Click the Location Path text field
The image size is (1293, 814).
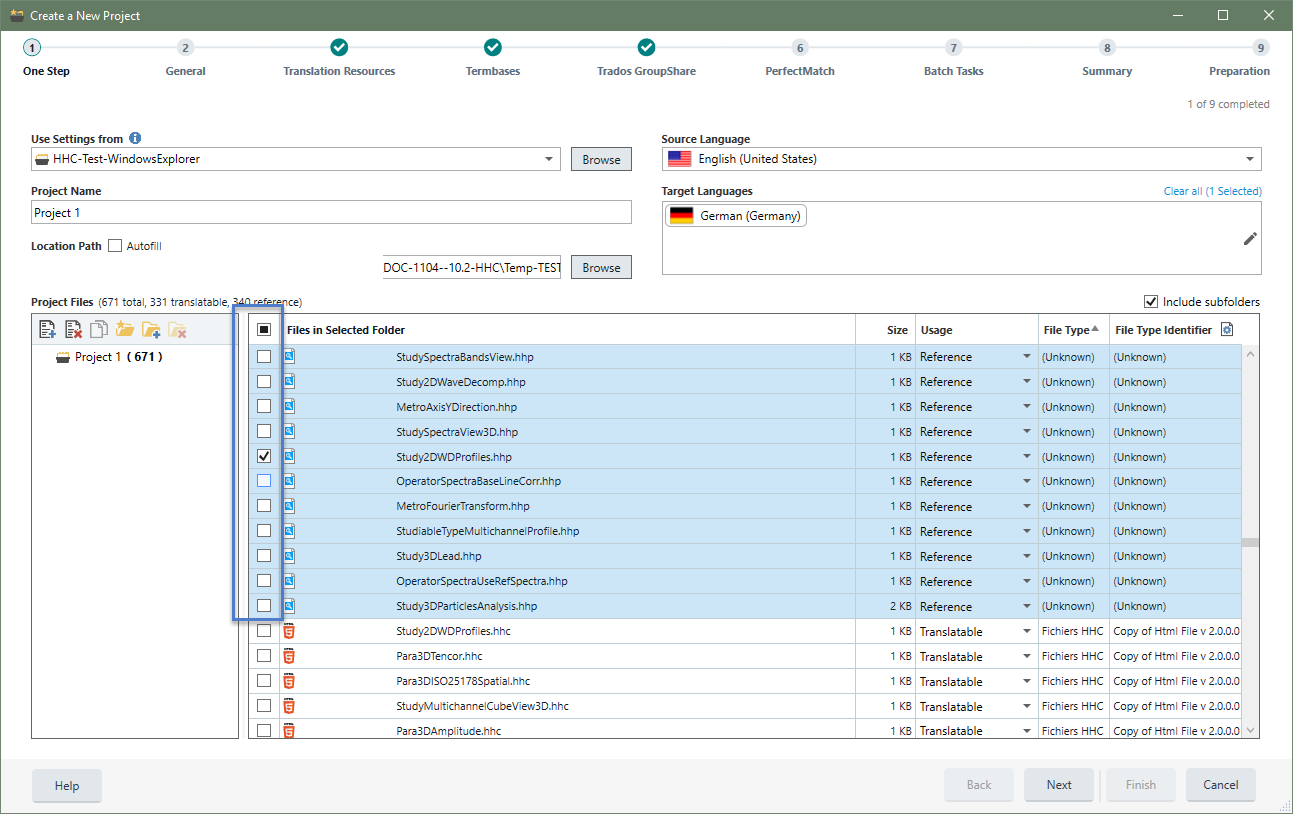(472, 267)
